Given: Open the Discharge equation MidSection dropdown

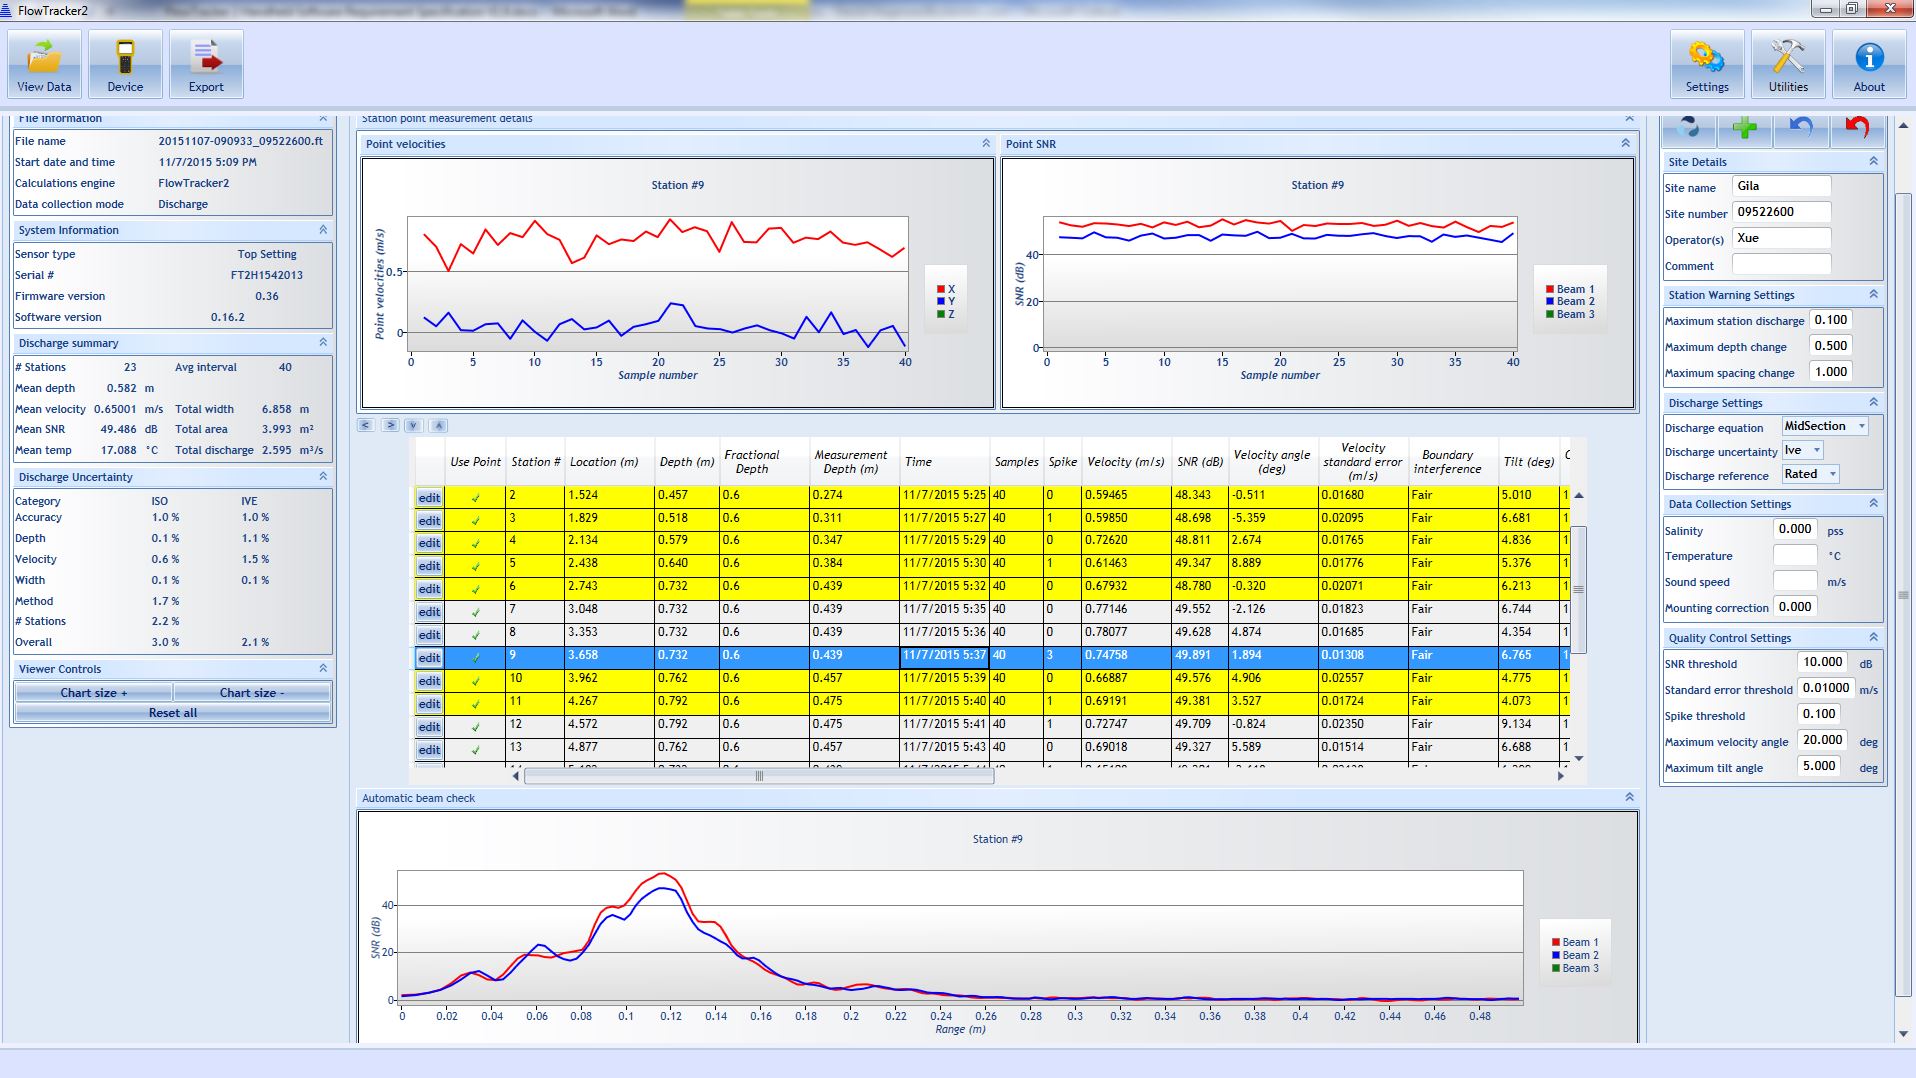Looking at the screenshot, I should [1824, 426].
